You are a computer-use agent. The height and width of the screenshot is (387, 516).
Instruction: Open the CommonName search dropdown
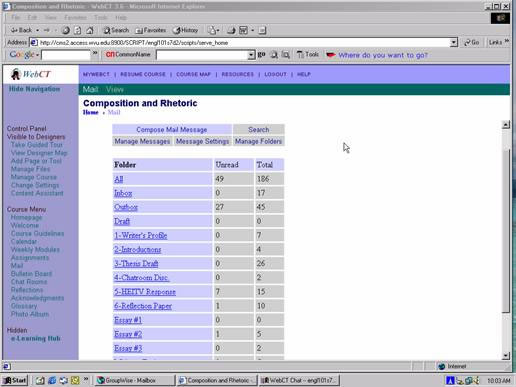coord(252,55)
